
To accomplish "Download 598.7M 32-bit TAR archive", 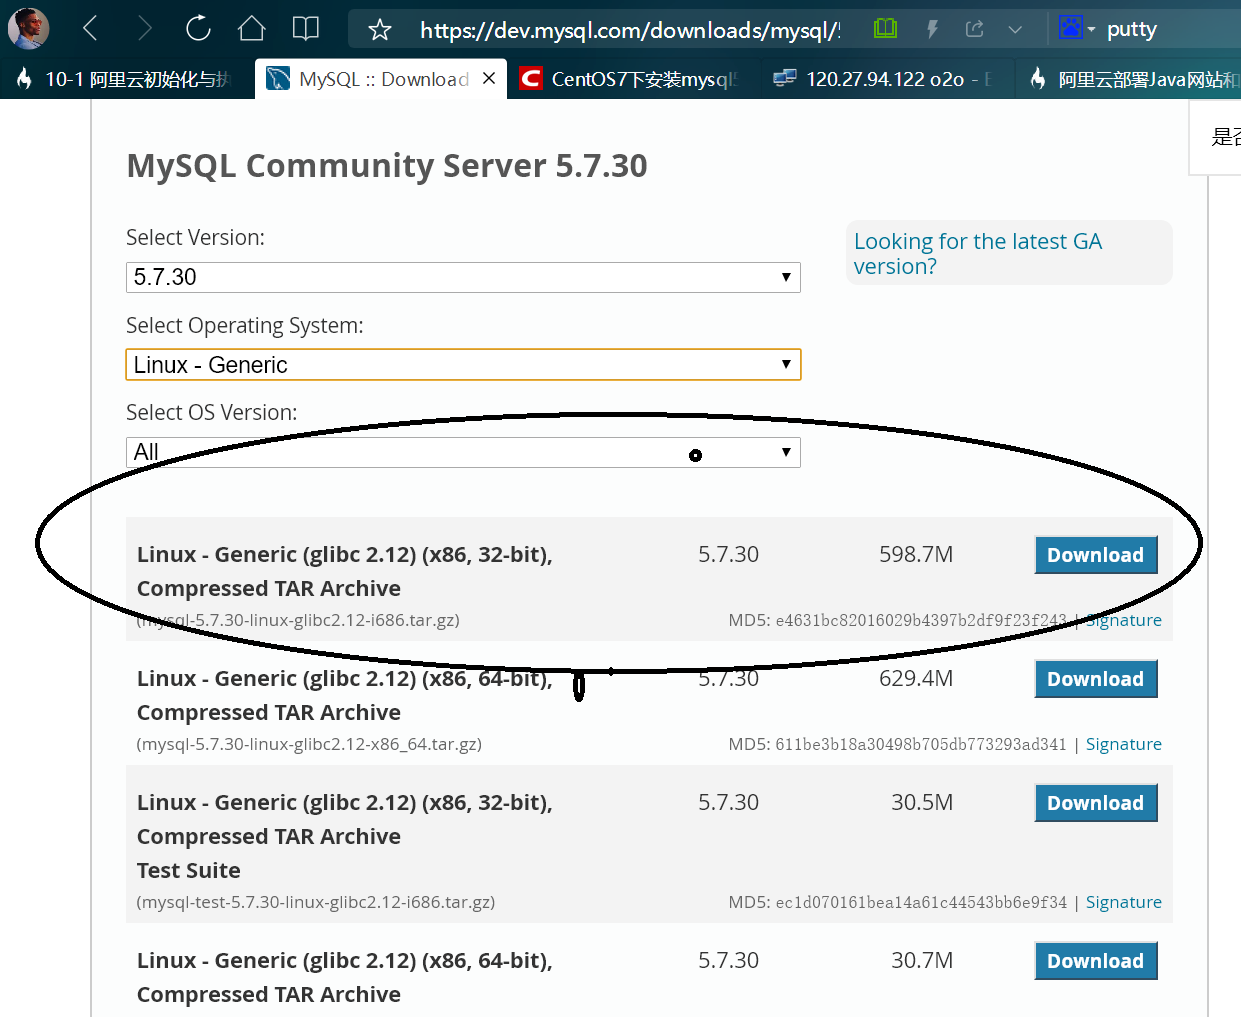I will tap(1095, 555).
